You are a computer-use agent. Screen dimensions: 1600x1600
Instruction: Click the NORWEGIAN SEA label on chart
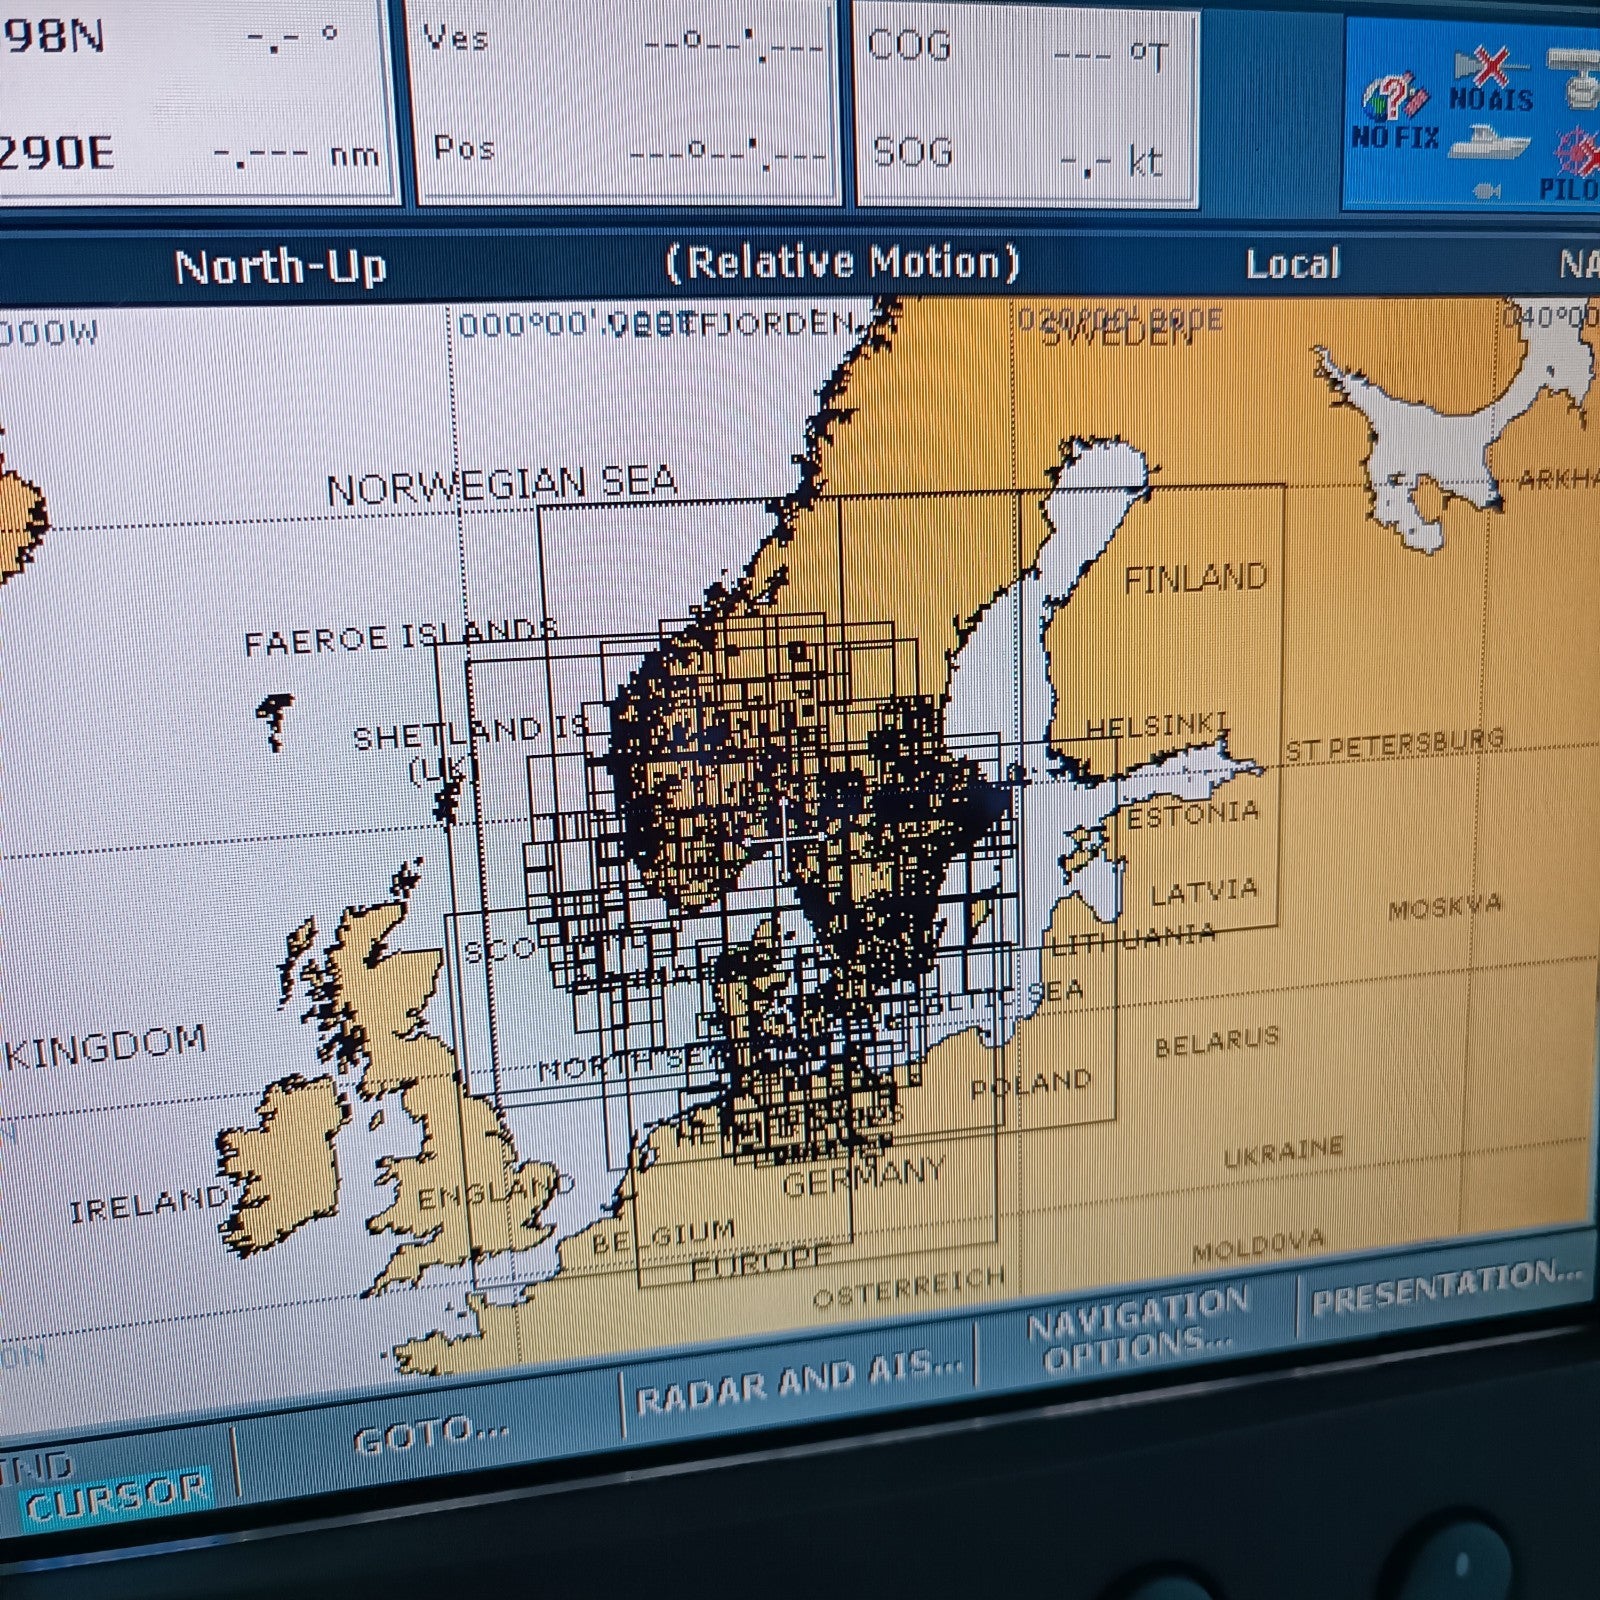[502, 487]
